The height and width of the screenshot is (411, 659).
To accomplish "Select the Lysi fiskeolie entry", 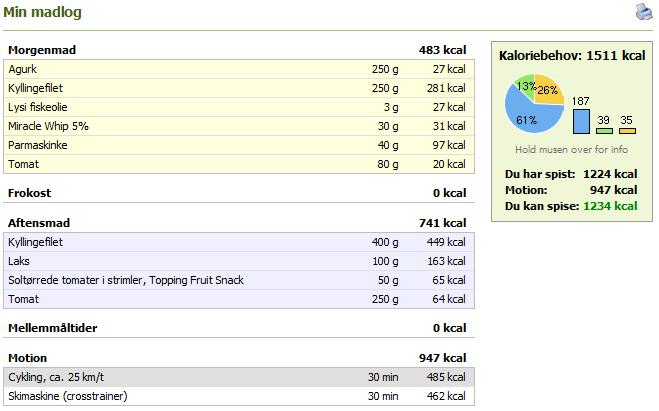I will (x=239, y=107).
